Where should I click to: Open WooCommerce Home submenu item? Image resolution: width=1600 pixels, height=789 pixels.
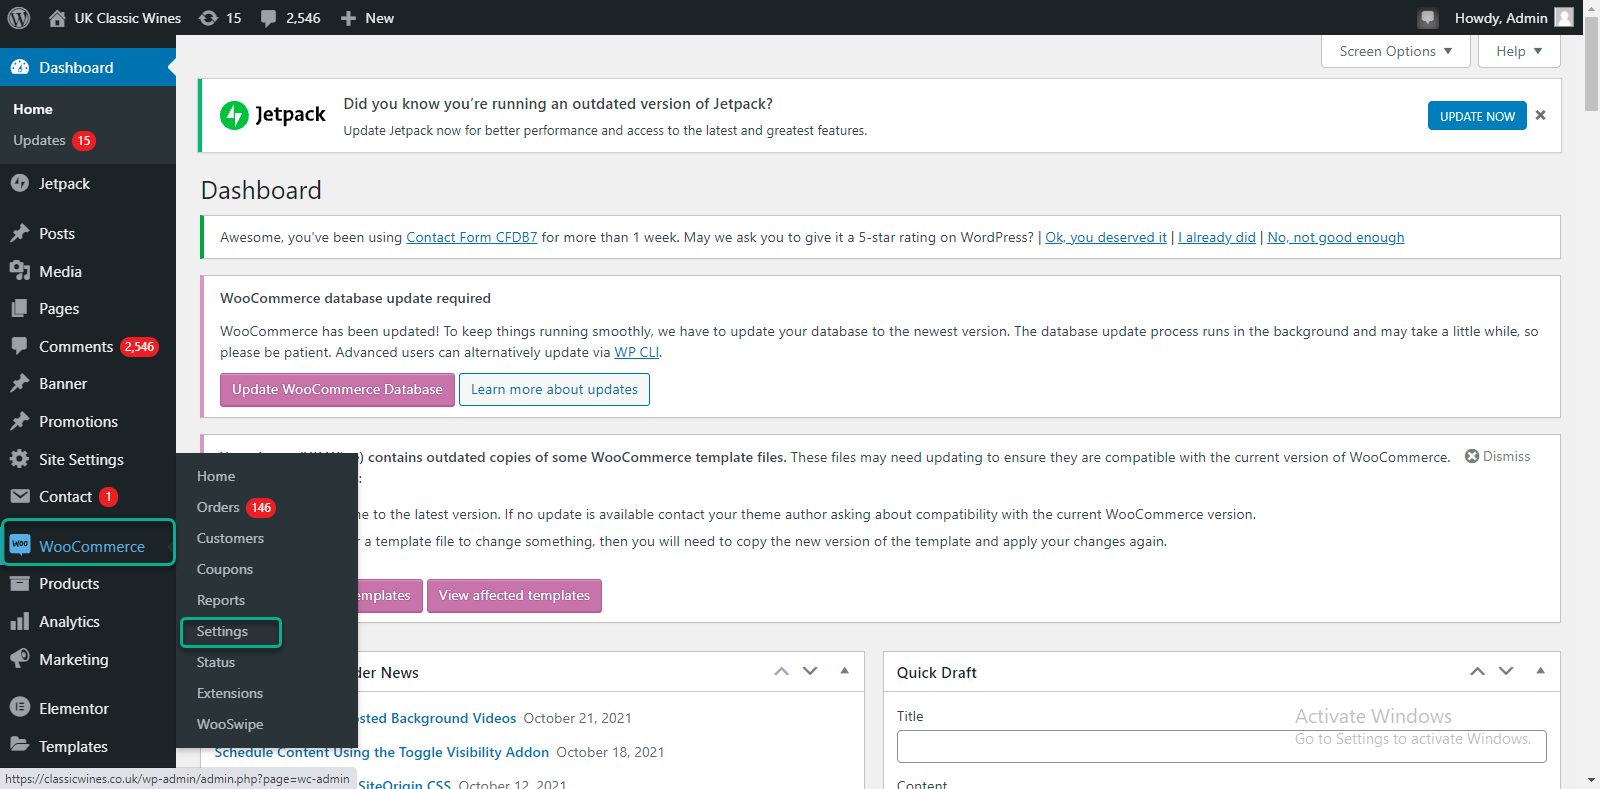(216, 476)
